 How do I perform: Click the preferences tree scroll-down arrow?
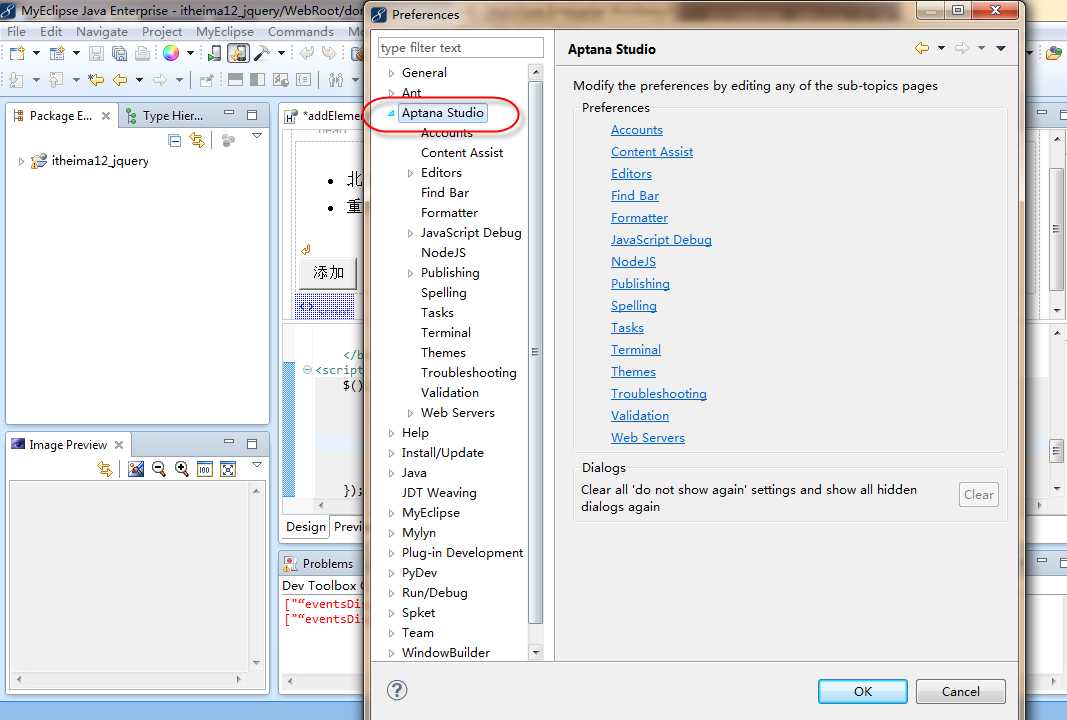536,653
